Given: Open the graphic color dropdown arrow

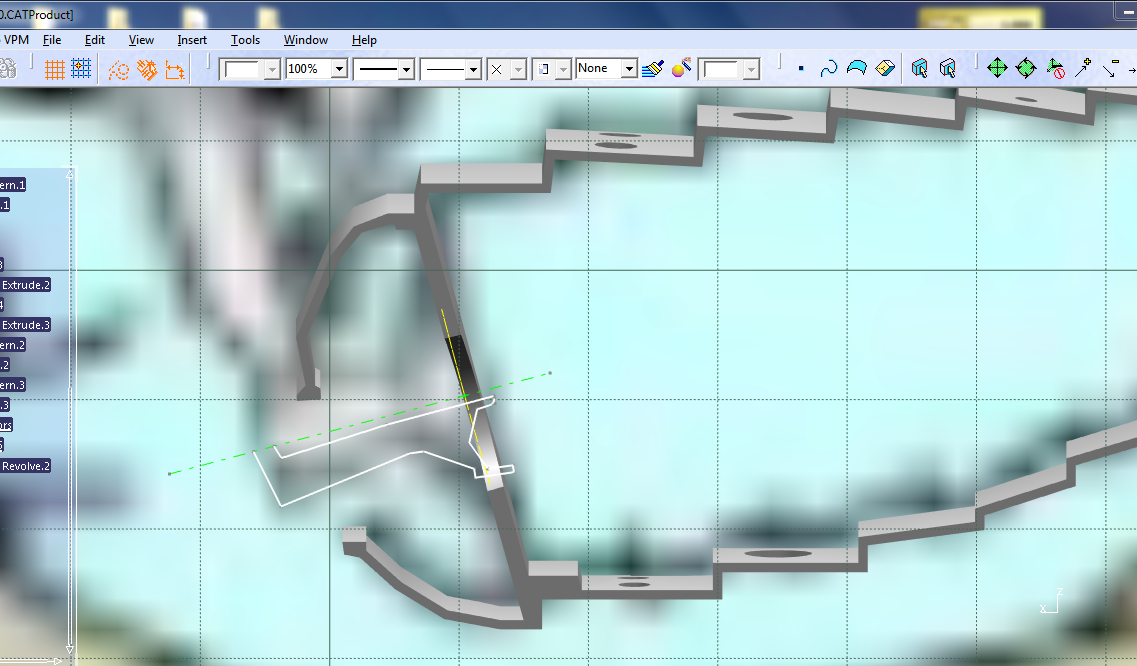Looking at the screenshot, I should [x=272, y=70].
